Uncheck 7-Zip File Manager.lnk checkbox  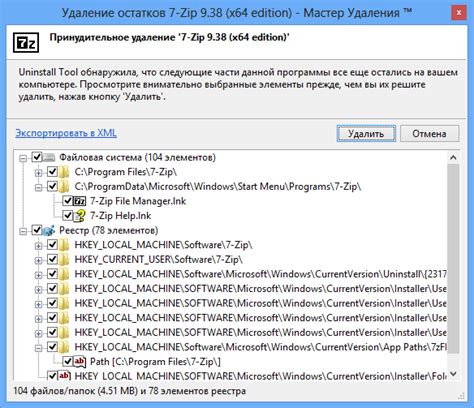point(68,201)
